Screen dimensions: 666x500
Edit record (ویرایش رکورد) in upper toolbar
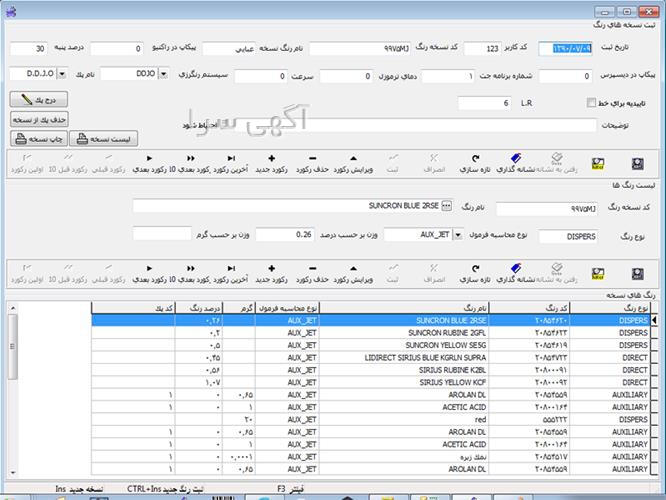(353, 164)
